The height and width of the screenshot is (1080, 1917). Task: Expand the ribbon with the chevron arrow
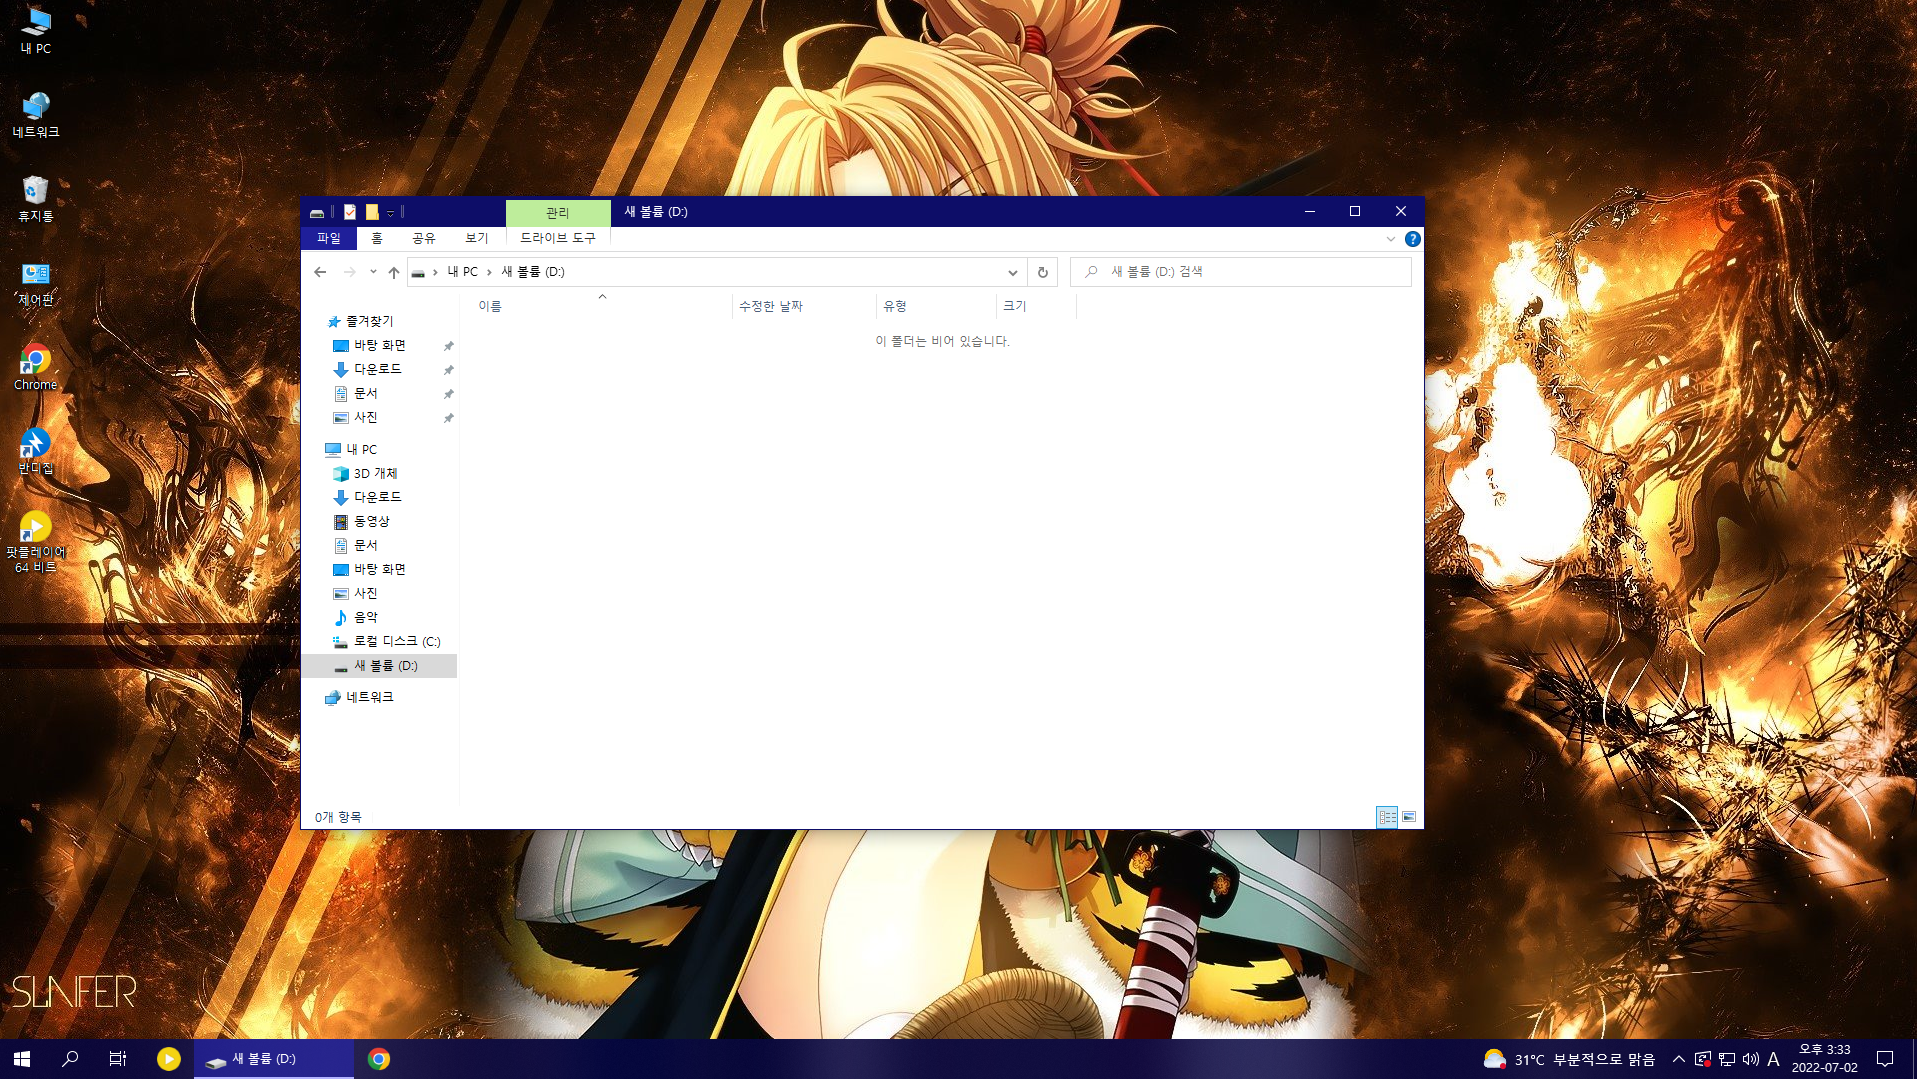click(x=1390, y=239)
